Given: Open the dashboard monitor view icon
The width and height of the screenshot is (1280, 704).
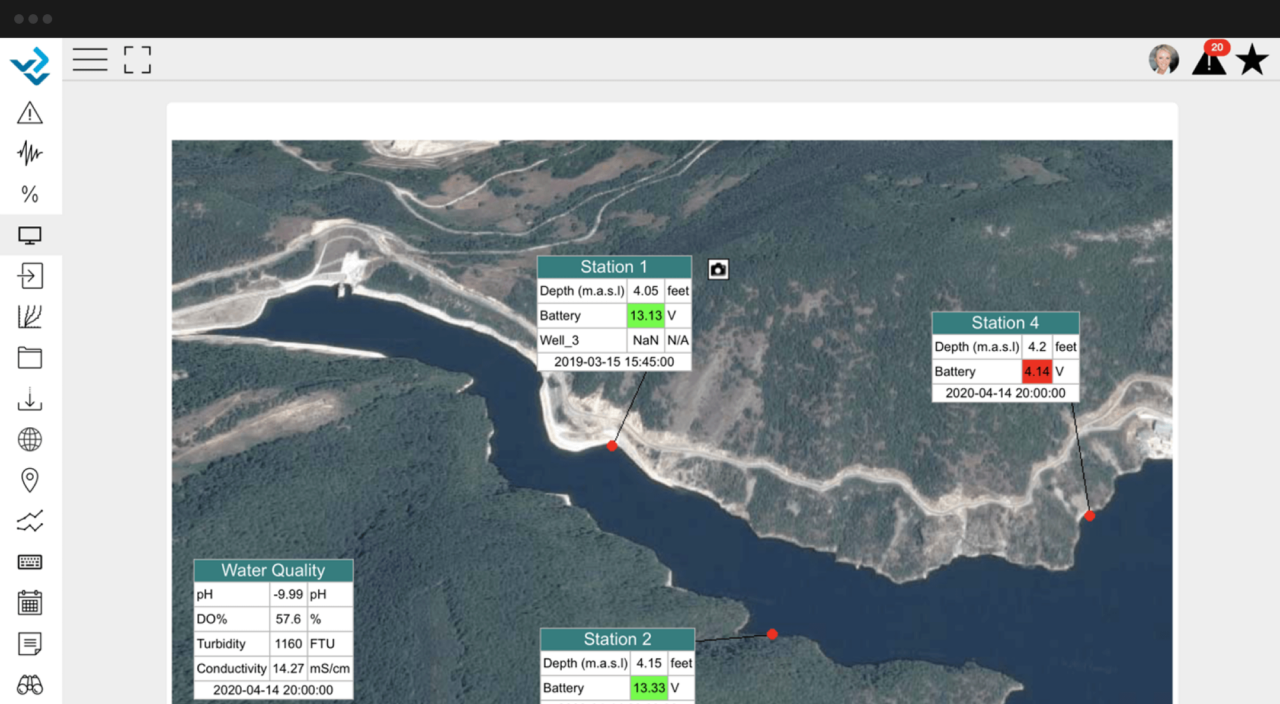Looking at the screenshot, I should (x=30, y=235).
